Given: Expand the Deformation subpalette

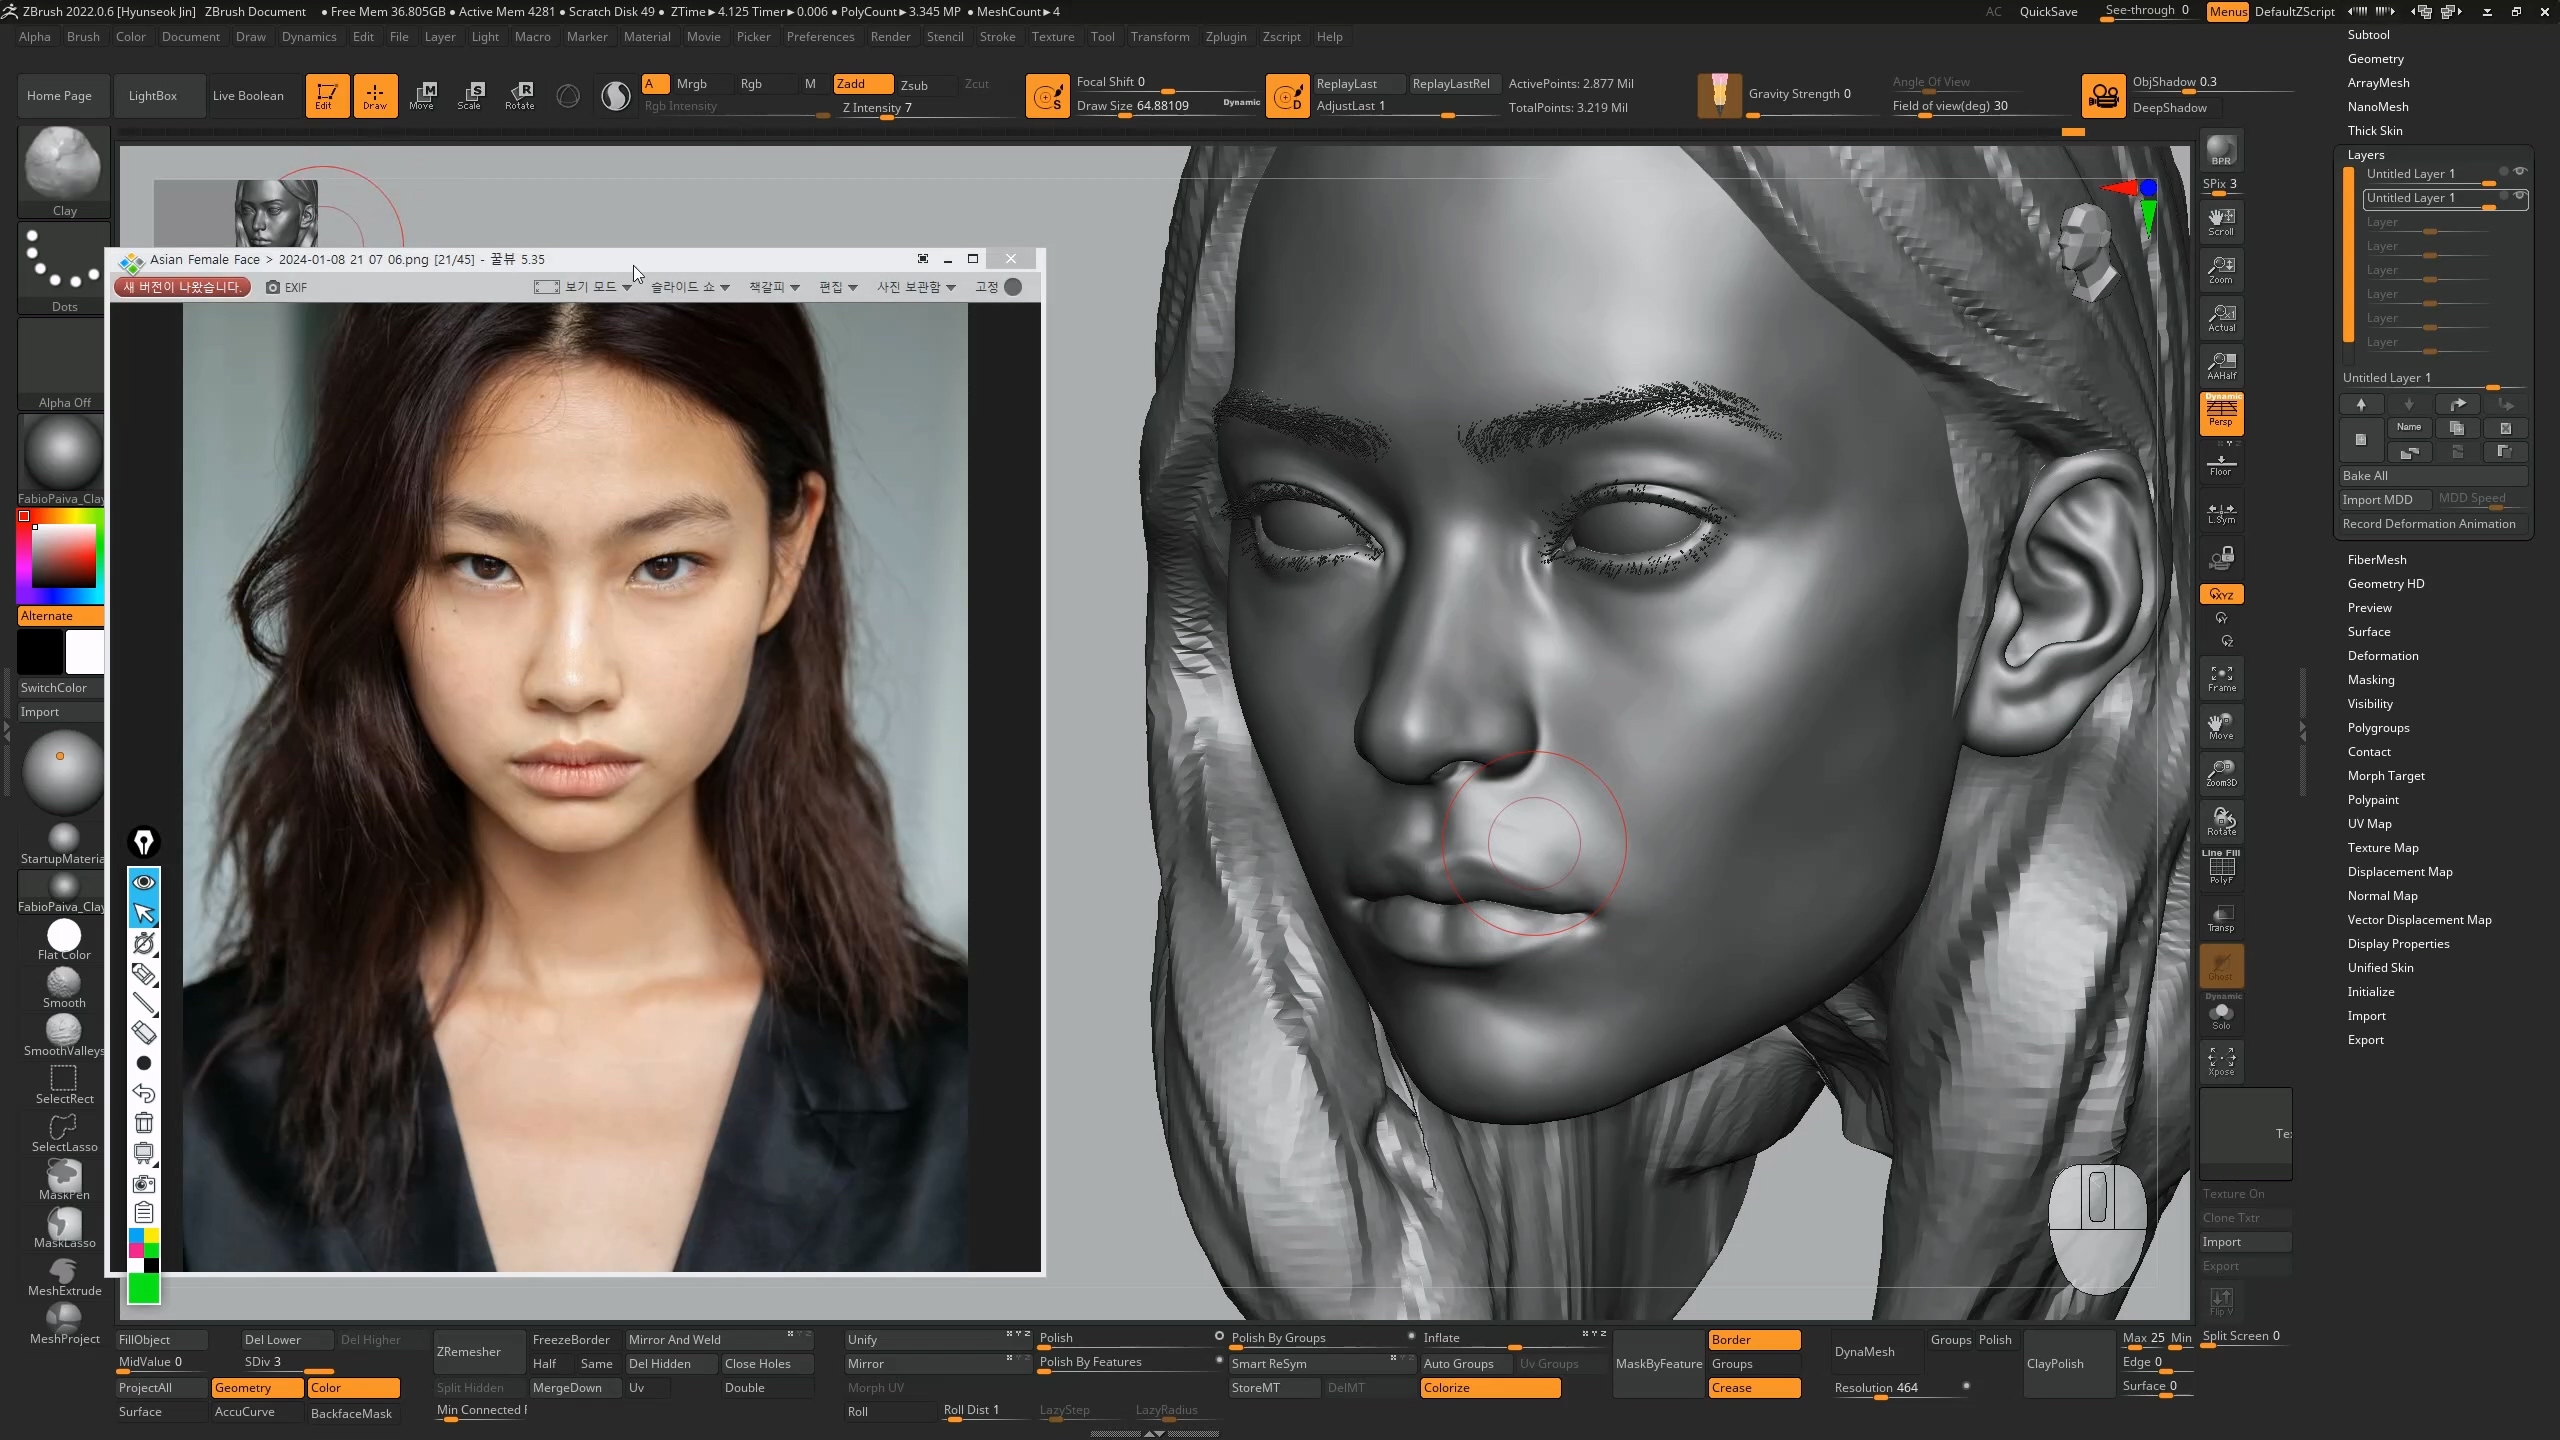Looking at the screenshot, I should tap(2383, 656).
